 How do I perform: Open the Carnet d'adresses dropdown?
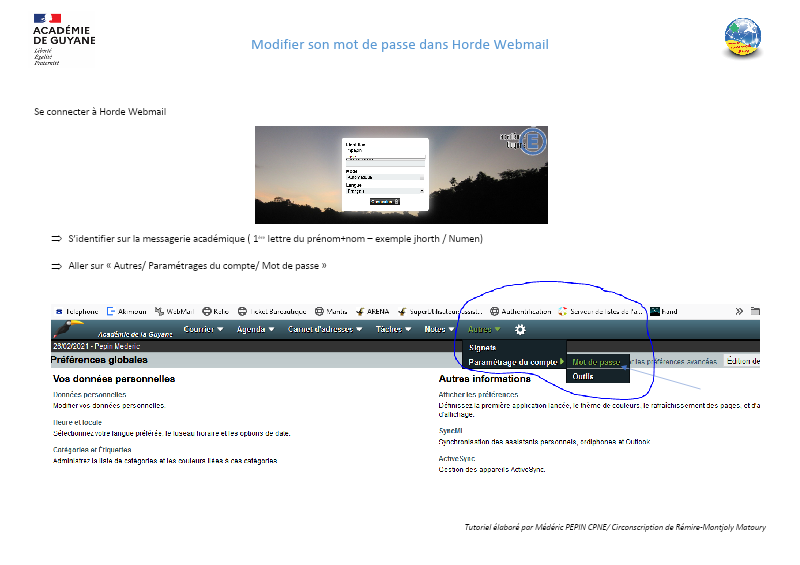pyautogui.click(x=323, y=329)
